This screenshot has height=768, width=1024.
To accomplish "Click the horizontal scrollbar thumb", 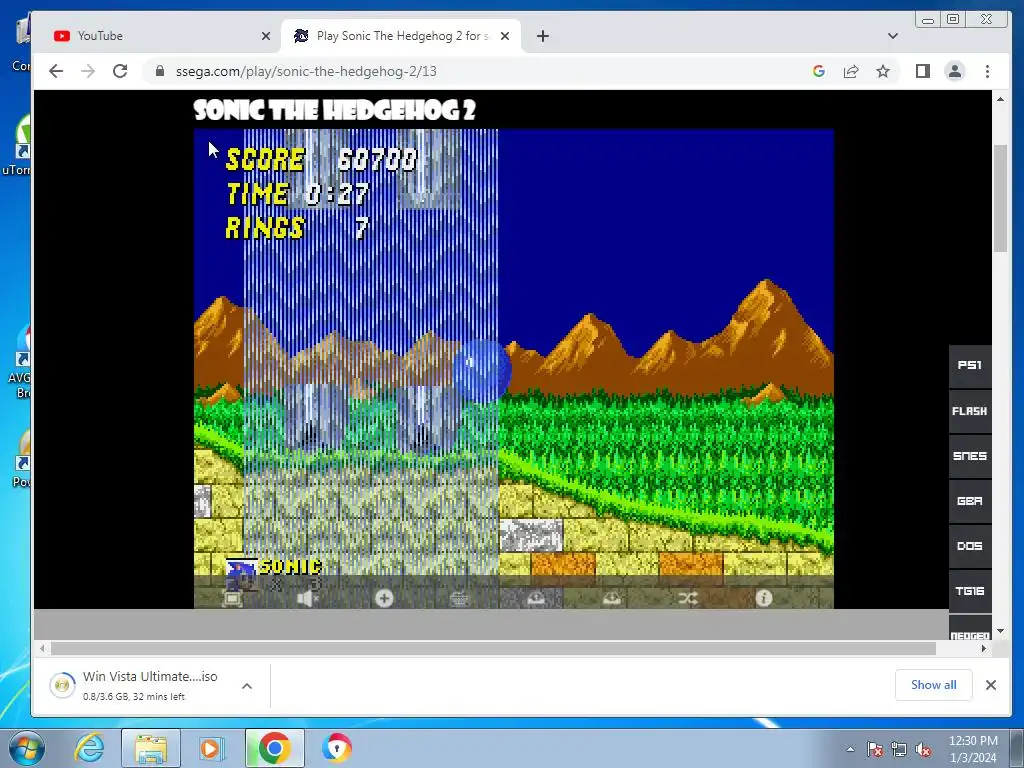I will click(x=493, y=648).
